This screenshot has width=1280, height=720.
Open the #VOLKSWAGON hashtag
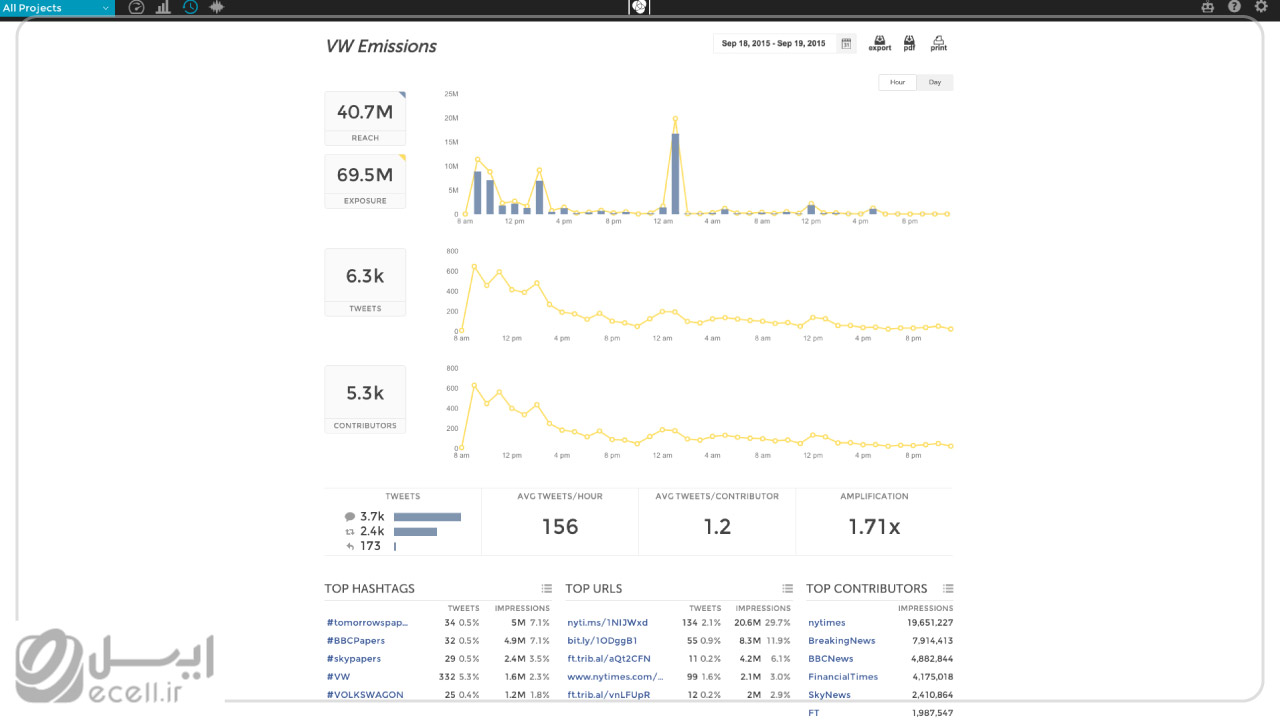click(x=365, y=695)
